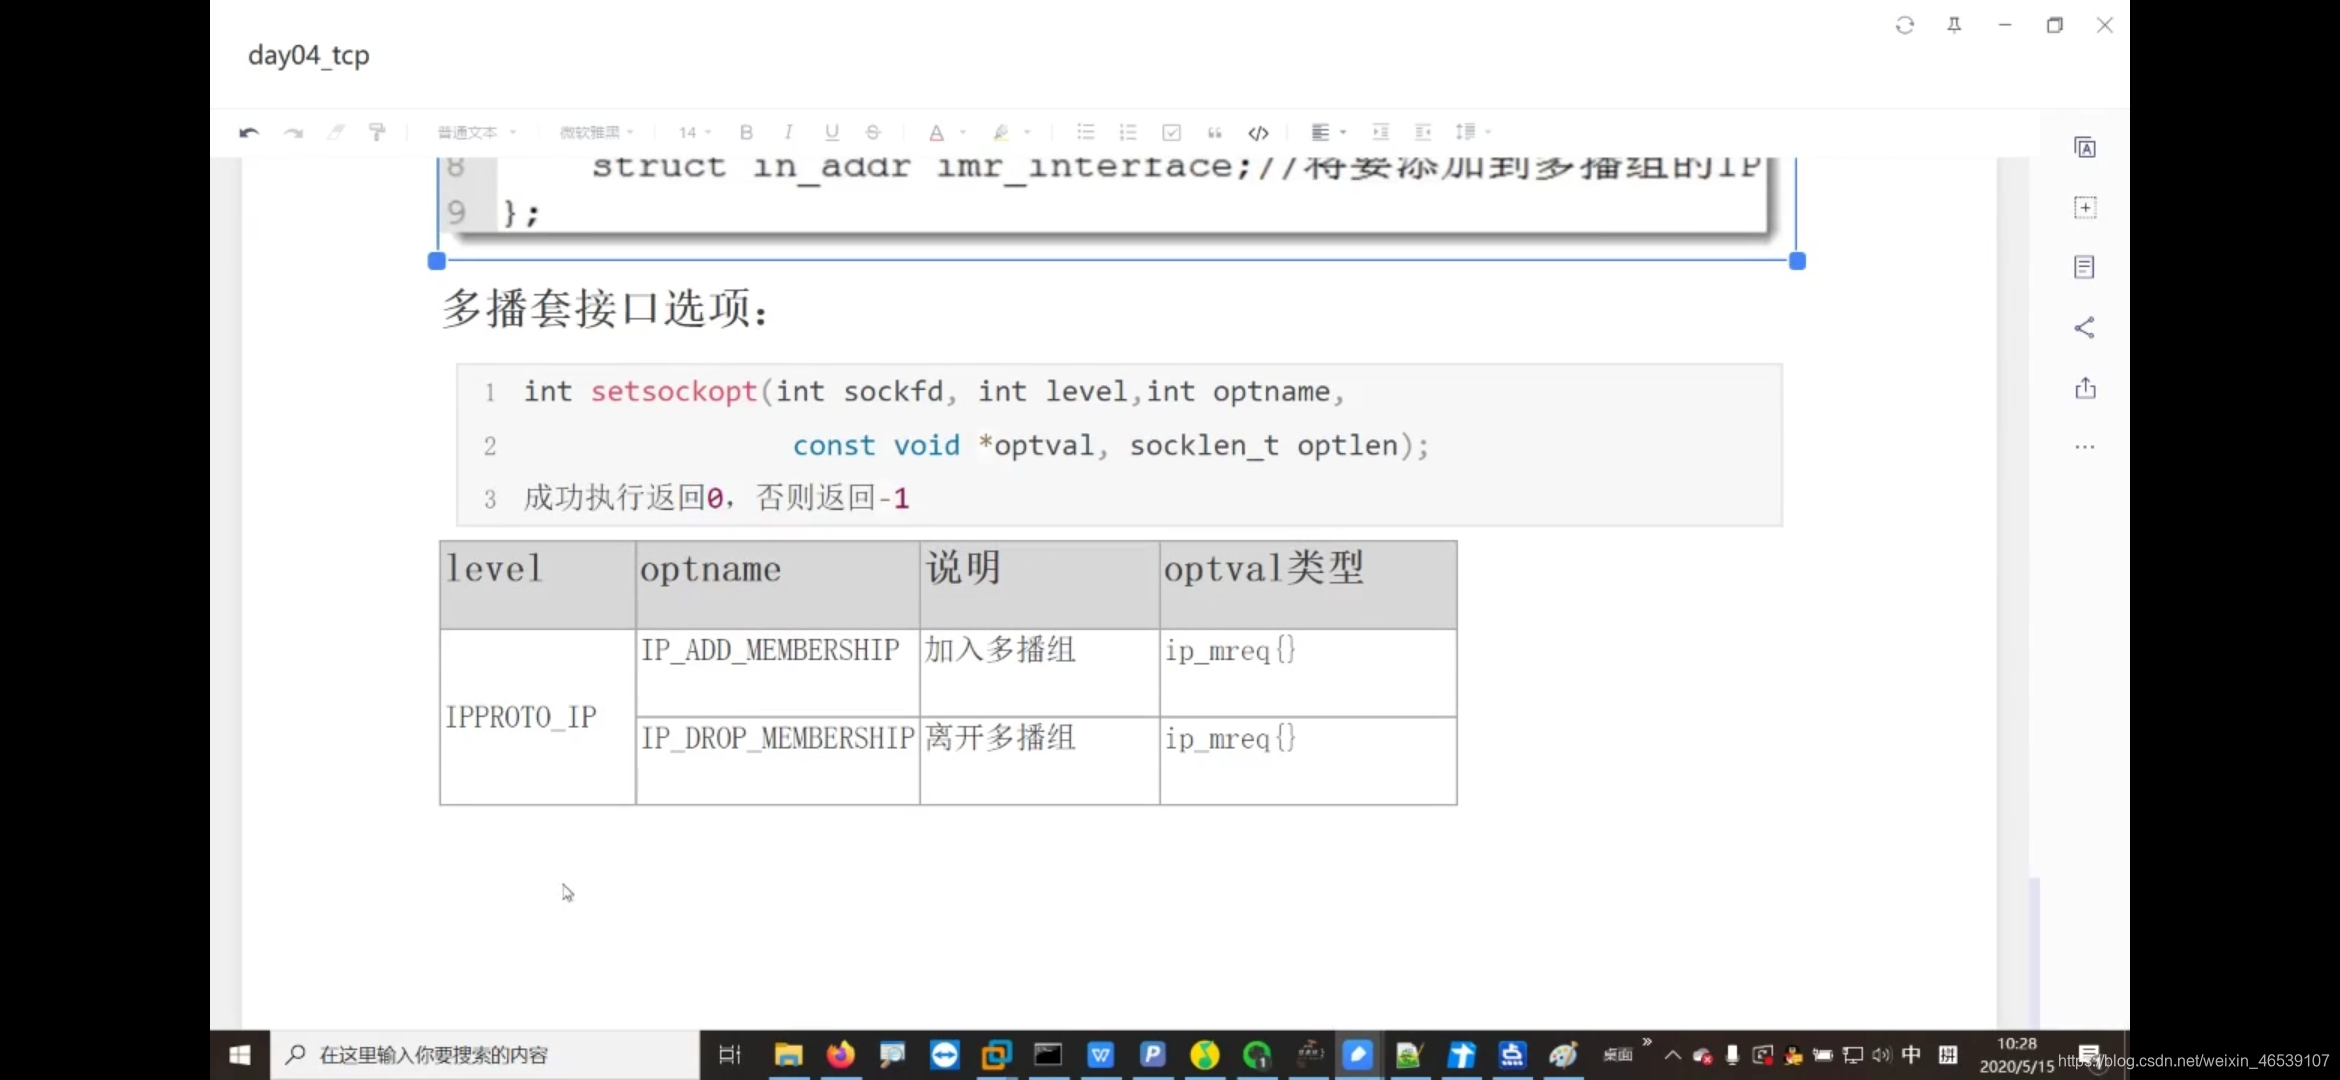Open the 普通文本 paragraph style dropdown

click(x=477, y=132)
